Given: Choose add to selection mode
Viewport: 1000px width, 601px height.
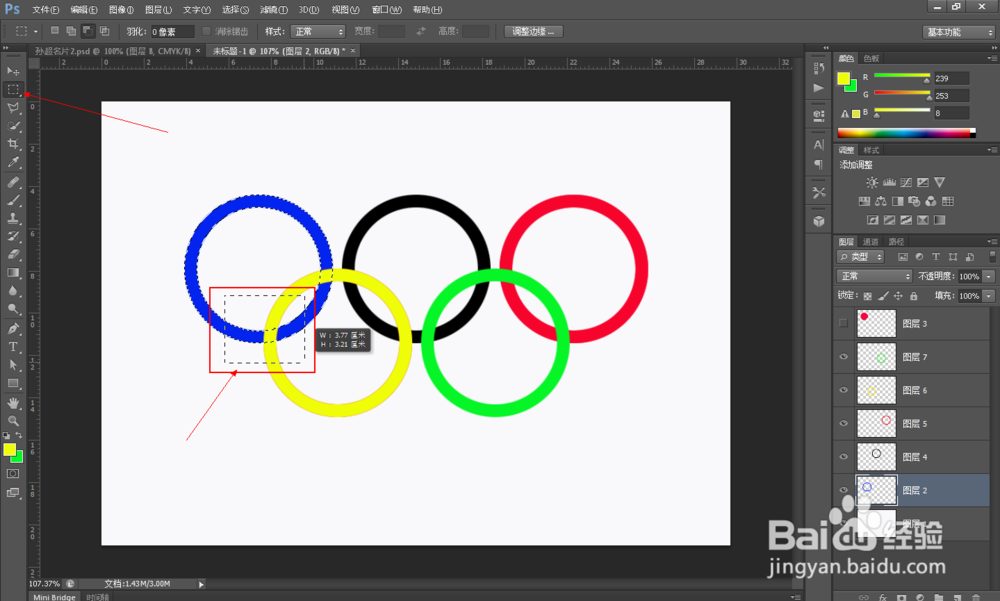Looking at the screenshot, I should click(71, 31).
